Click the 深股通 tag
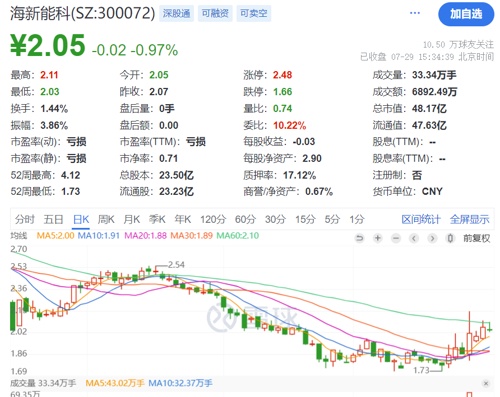 click(x=176, y=13)
